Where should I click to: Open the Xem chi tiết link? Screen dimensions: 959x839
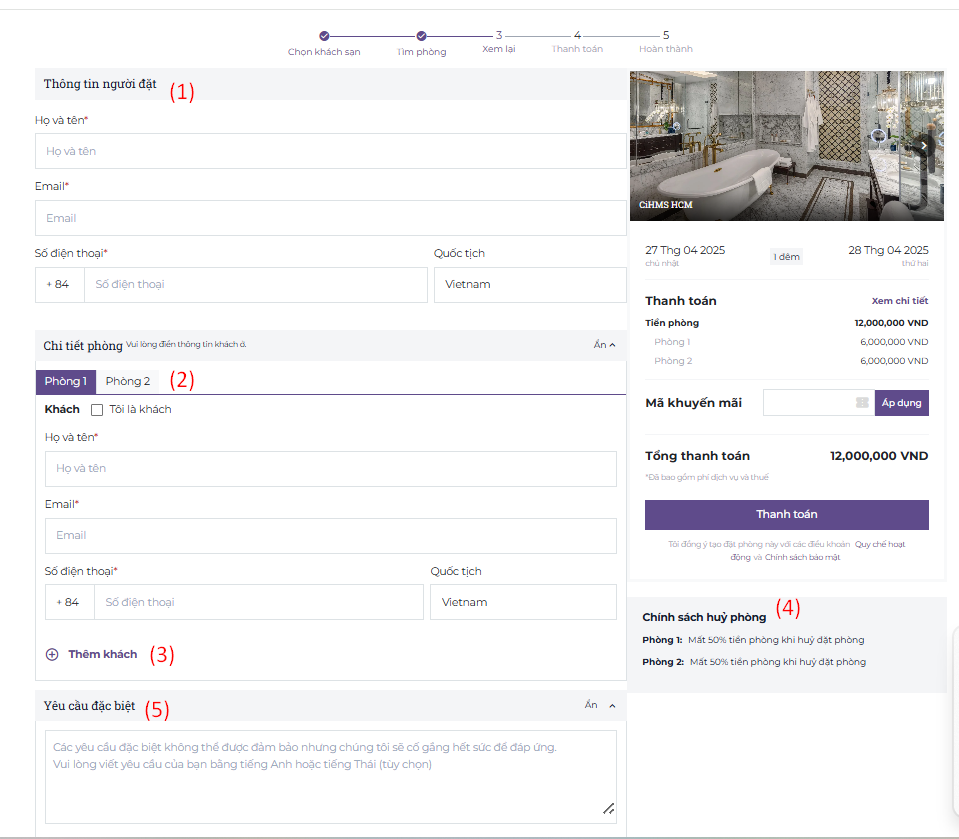[899, 301]
